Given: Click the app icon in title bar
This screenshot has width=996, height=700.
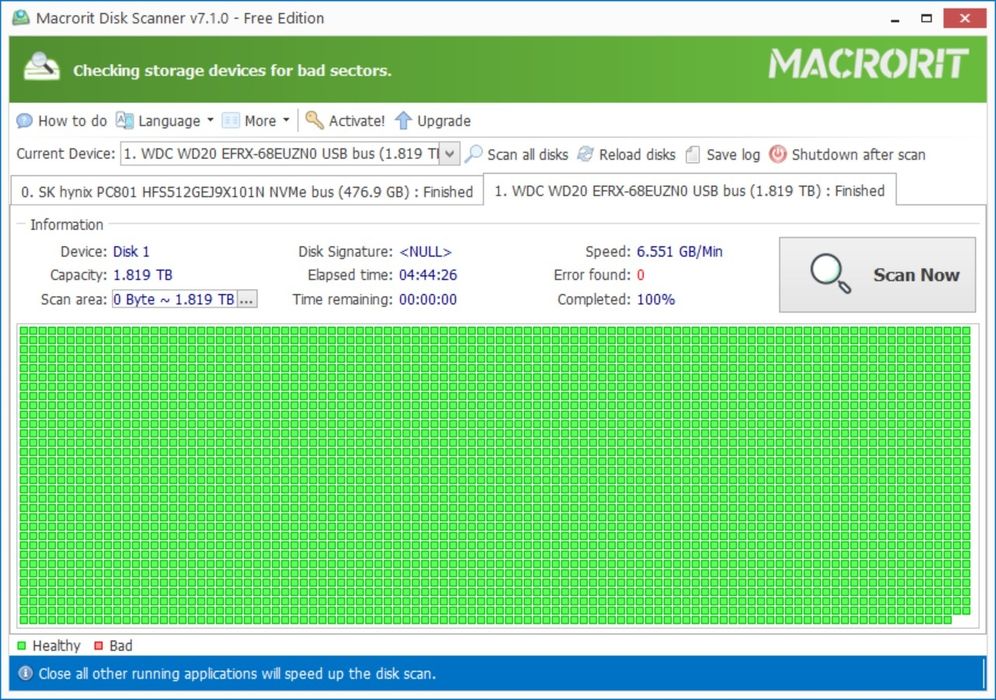Looking at the screenshot, I should pyautogui.click(x=21, y=17).
